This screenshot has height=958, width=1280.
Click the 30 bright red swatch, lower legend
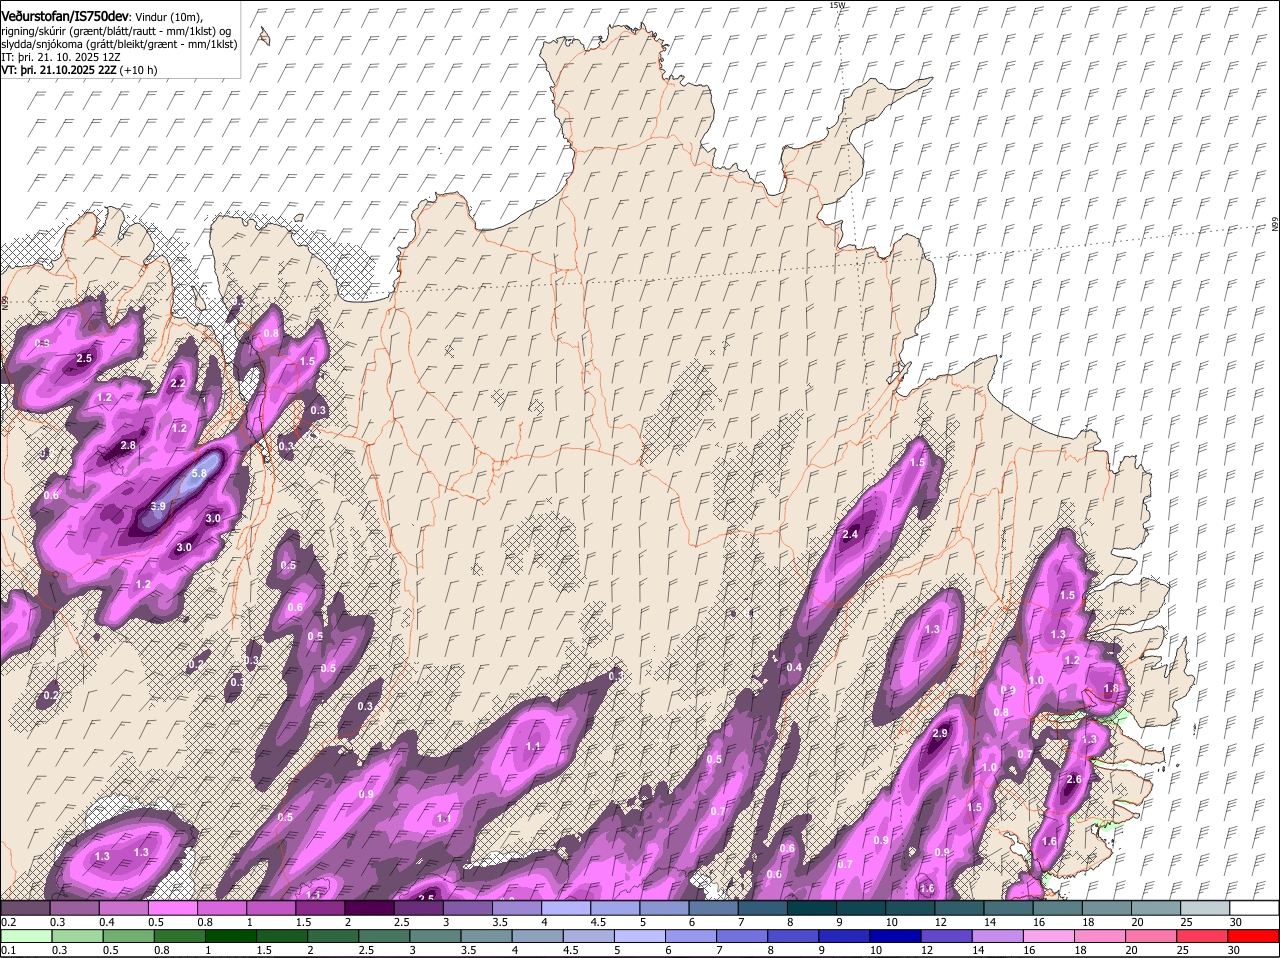(x=1253, y=936)
